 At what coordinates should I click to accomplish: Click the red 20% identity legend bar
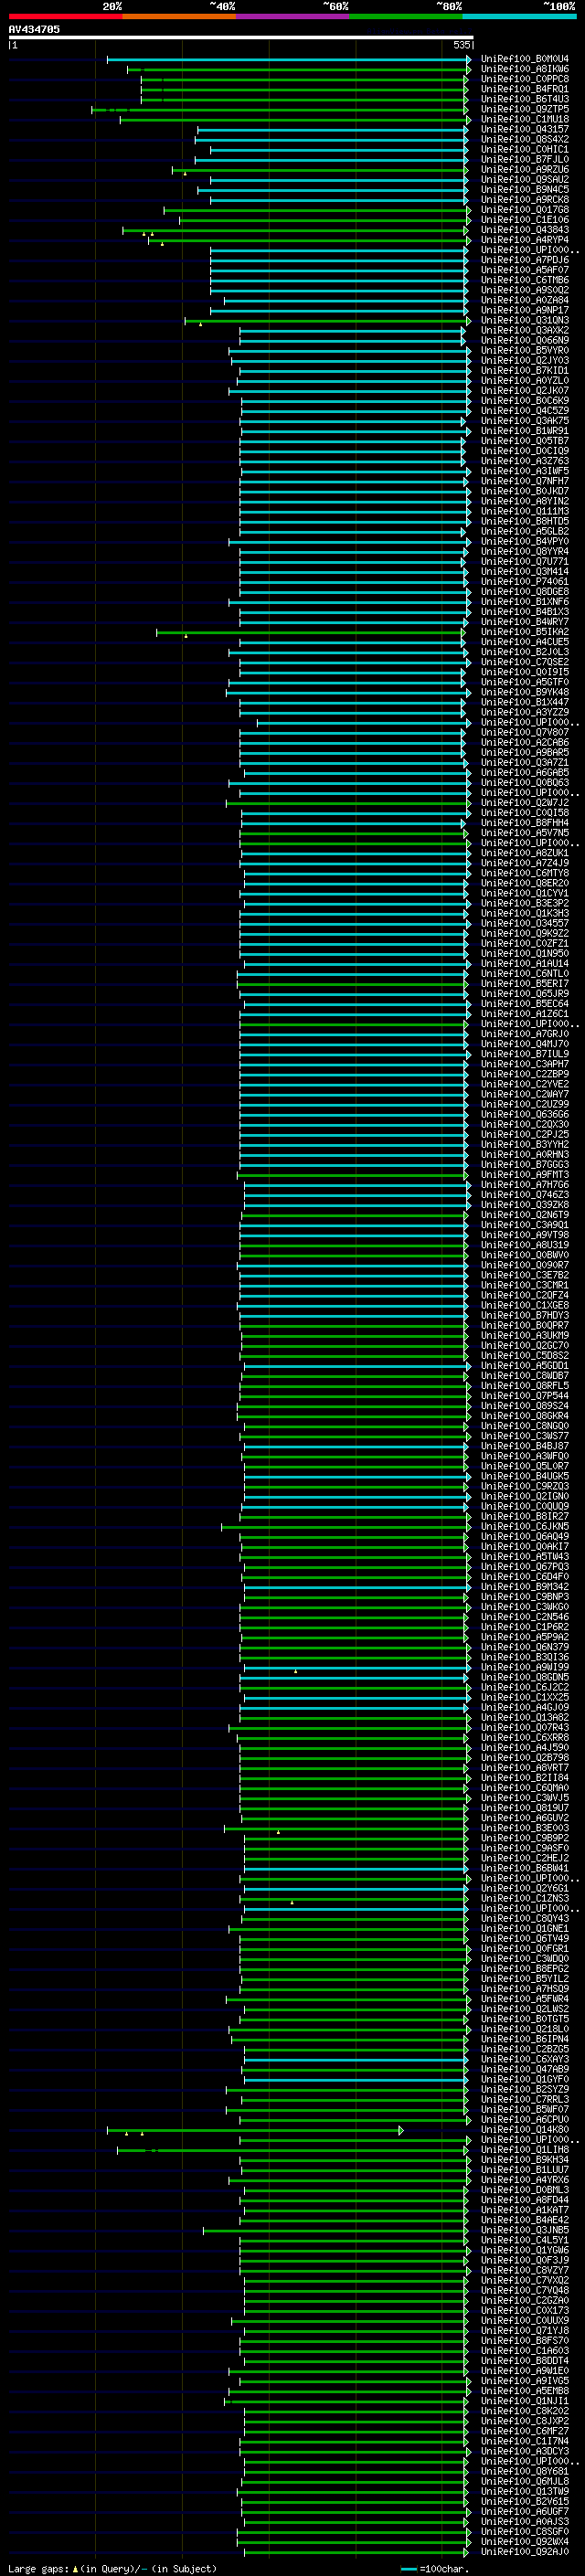click(65, 16)
